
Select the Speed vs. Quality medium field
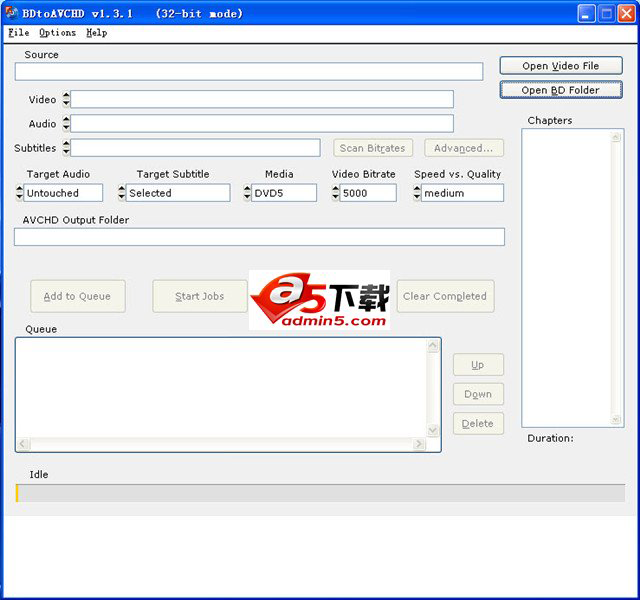click(462, 193)
